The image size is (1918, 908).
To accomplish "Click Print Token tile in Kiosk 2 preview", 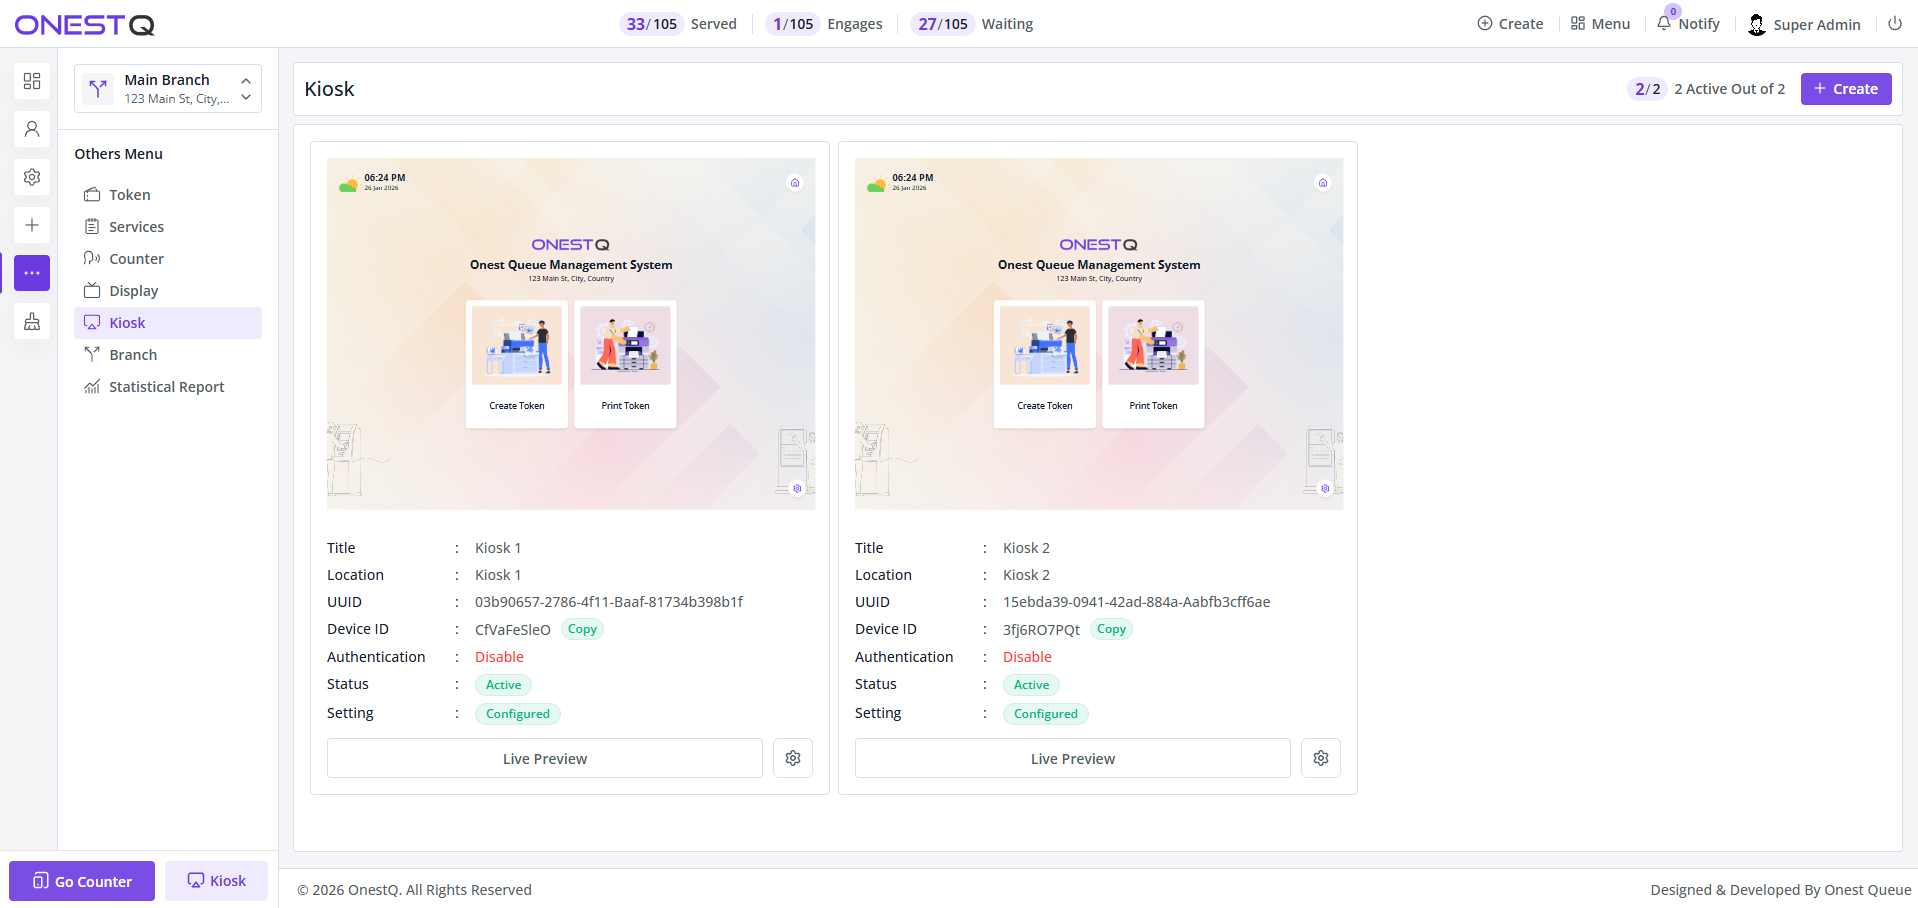I will pyautogui.click(x=1153, y=365).
